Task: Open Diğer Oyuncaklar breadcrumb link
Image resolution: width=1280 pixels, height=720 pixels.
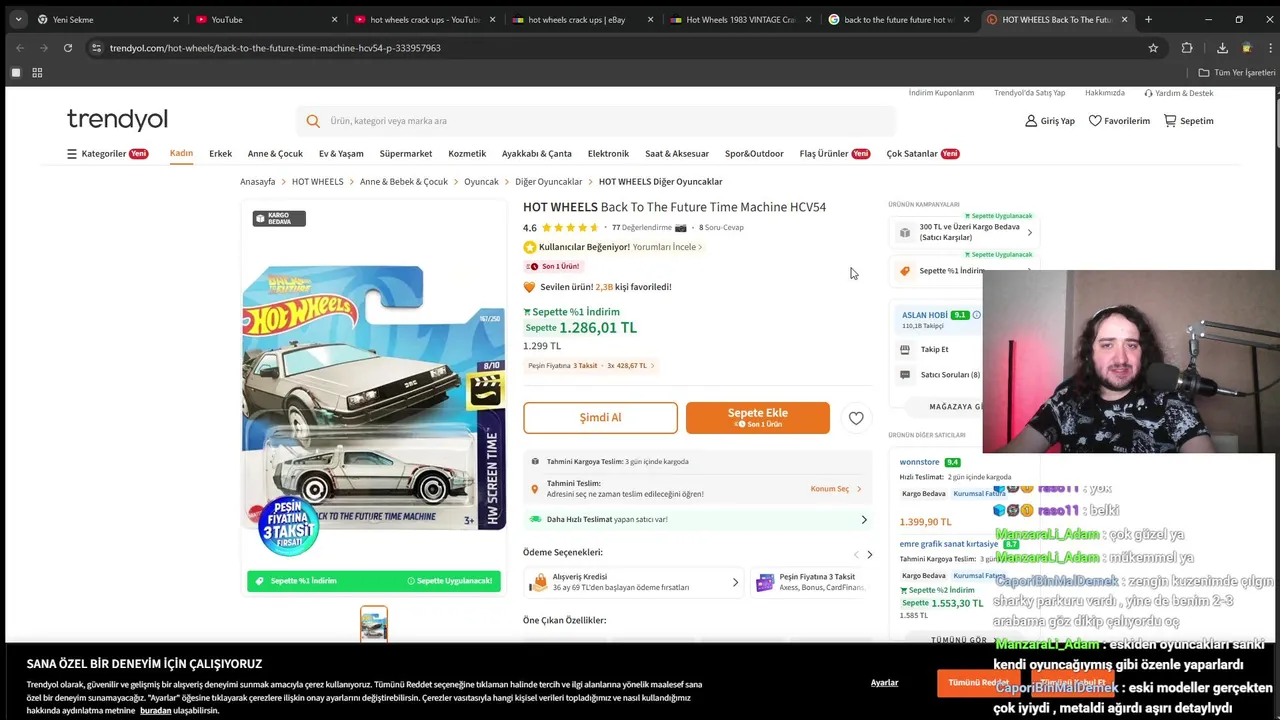Action: 548,182
